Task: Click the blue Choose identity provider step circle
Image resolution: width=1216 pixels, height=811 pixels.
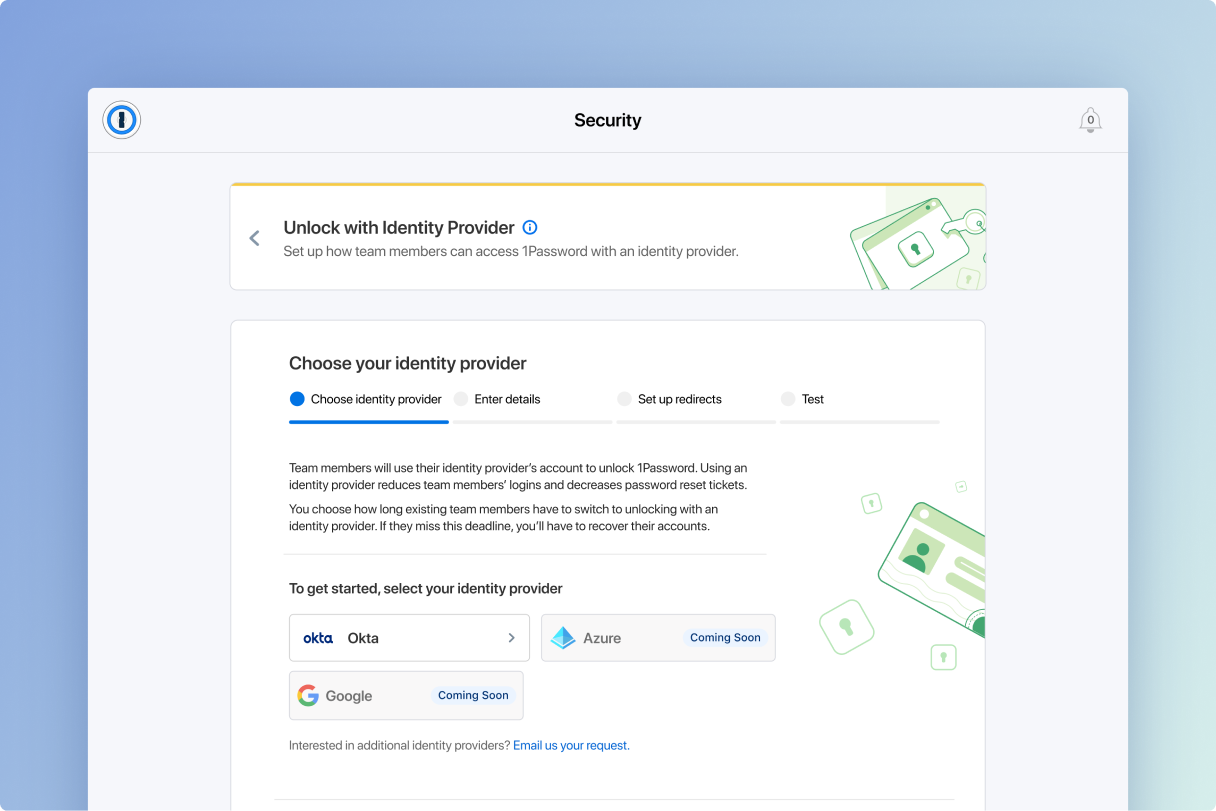Action: click(x=297, y=399)
